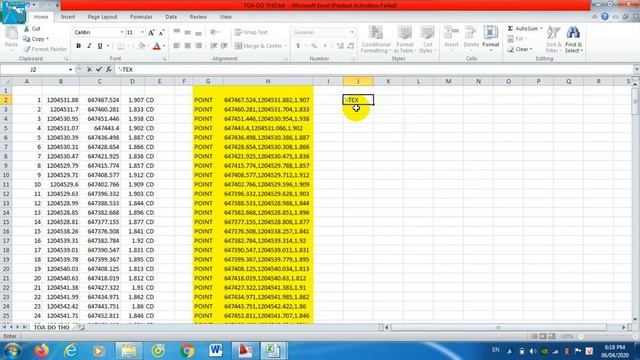Confirm entry with the checkmark

99,69
